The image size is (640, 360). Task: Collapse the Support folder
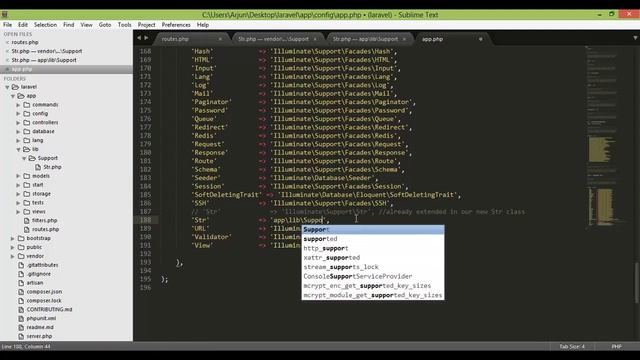24,158
